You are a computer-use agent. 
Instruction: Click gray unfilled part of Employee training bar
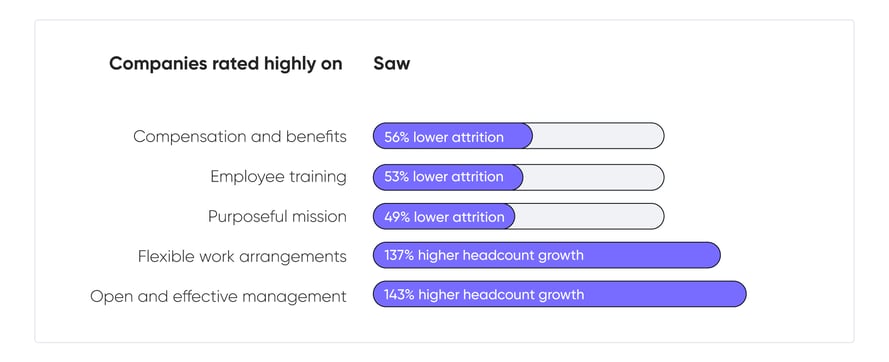(594, 177)
